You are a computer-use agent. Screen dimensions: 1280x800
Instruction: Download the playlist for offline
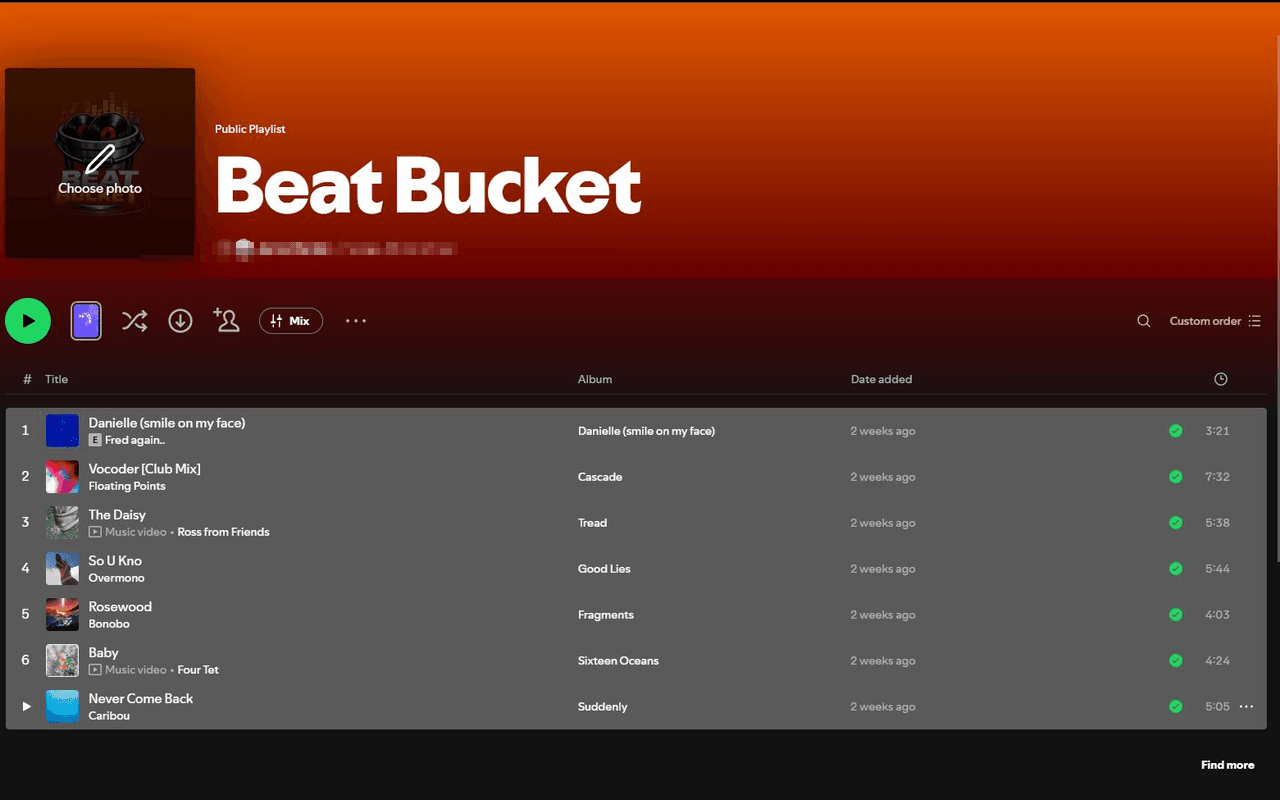pyautogui.click(x=180, y=321)
